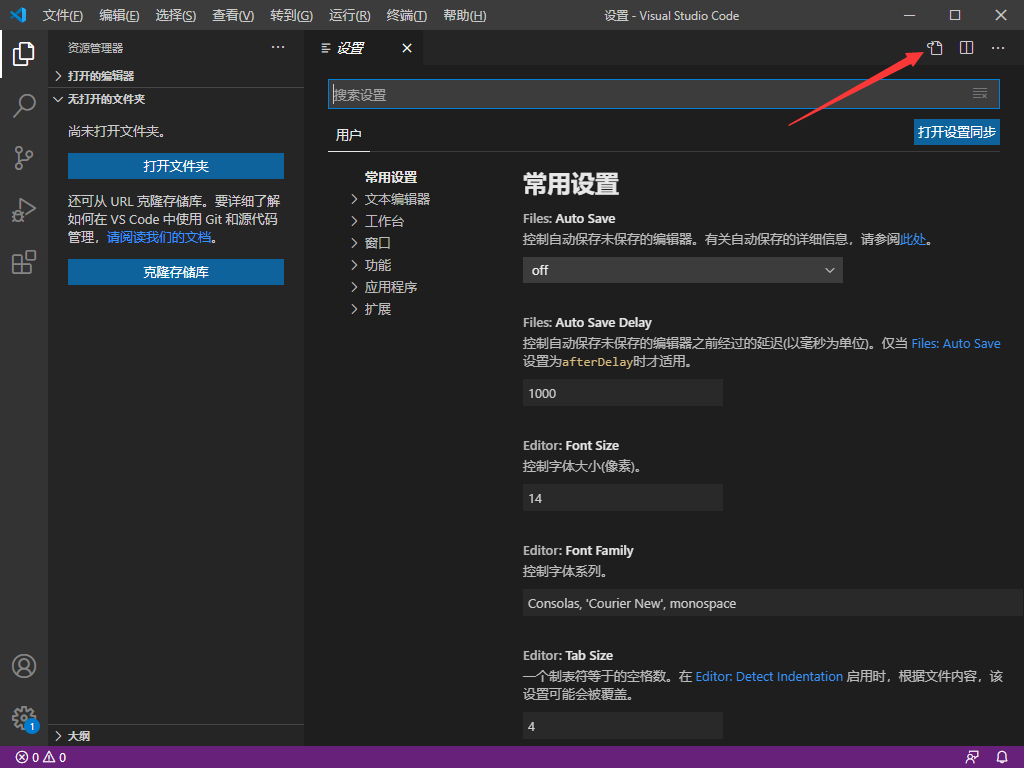Click the errors and warnings status indicator
This screenshot has width=1024, height=768.
tap(40, 757)
